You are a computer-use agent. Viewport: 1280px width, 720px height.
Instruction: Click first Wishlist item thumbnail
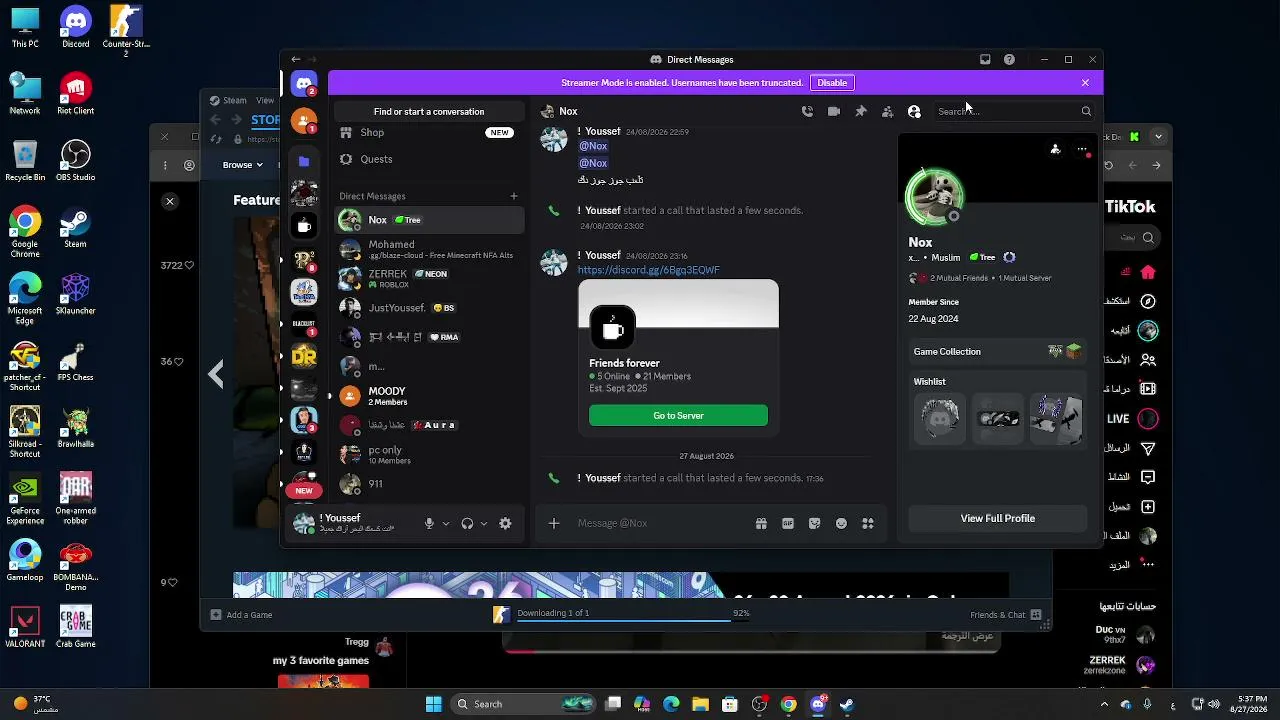click(x=939, y=417)
